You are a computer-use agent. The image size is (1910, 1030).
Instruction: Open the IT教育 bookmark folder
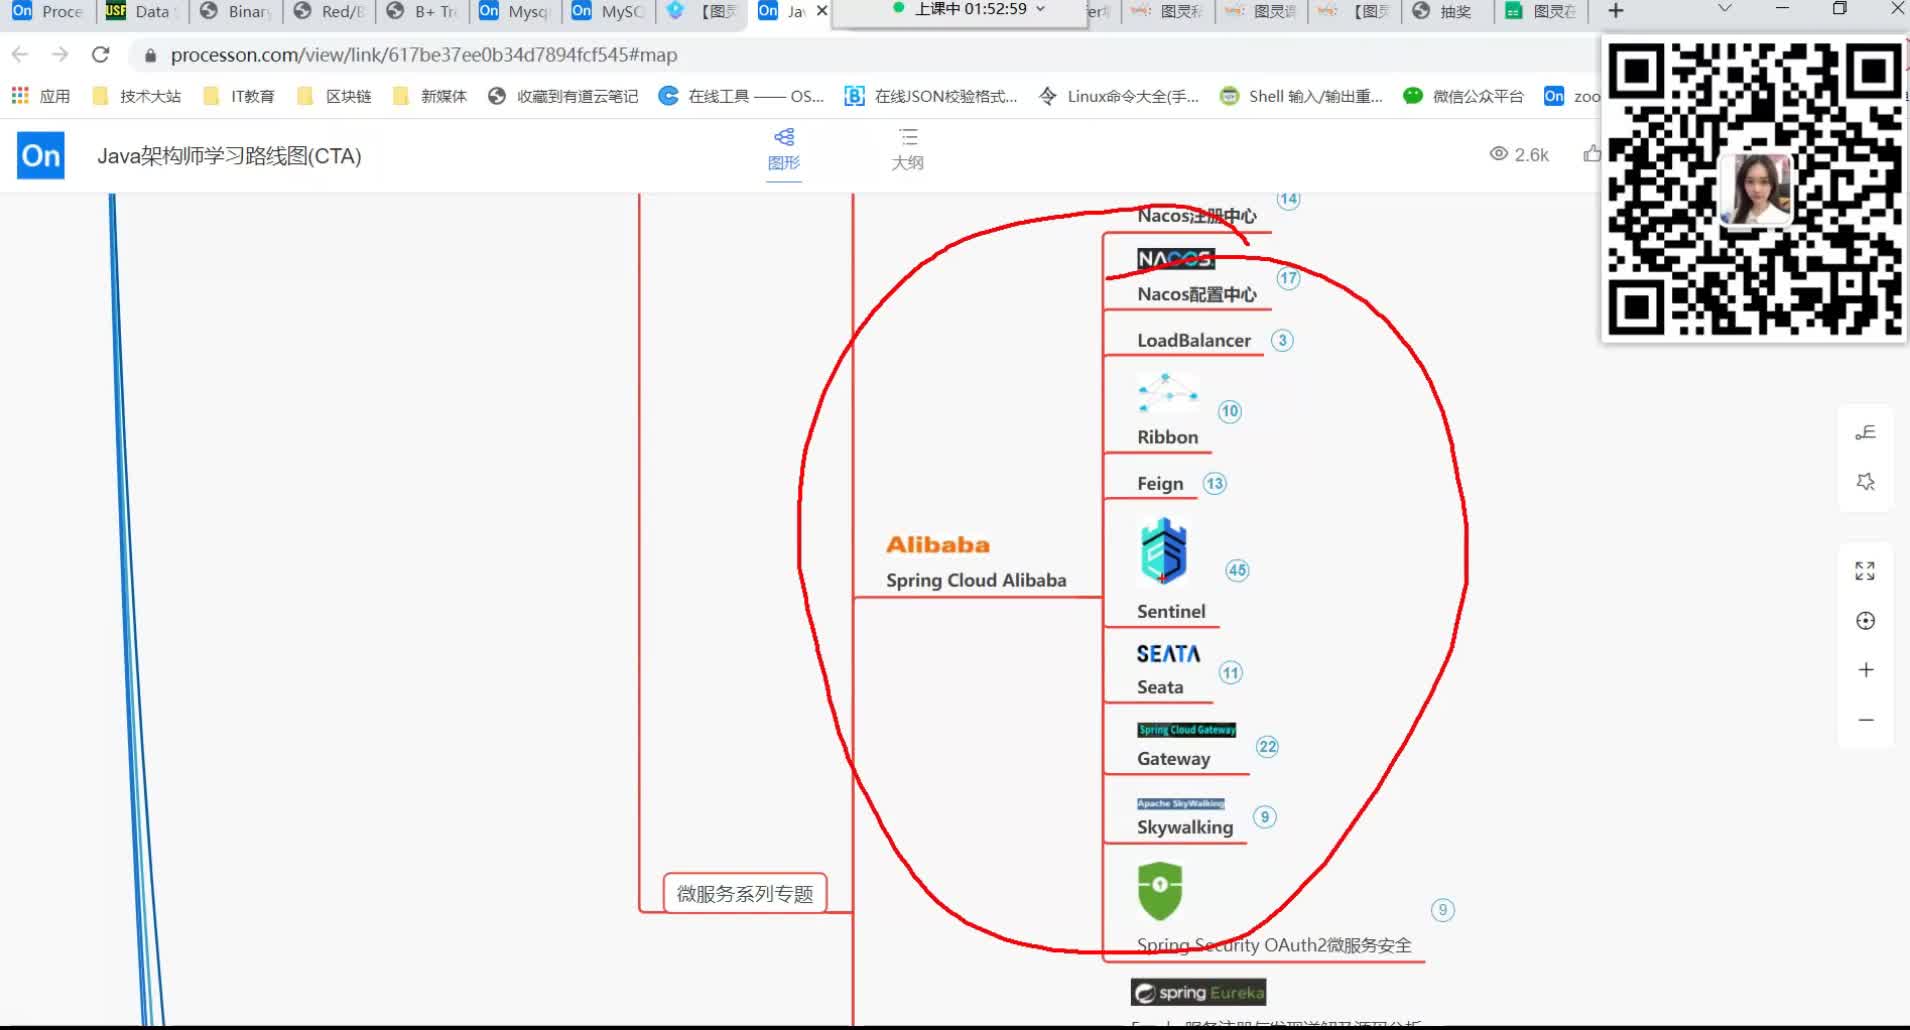click(x=238, y=96)
